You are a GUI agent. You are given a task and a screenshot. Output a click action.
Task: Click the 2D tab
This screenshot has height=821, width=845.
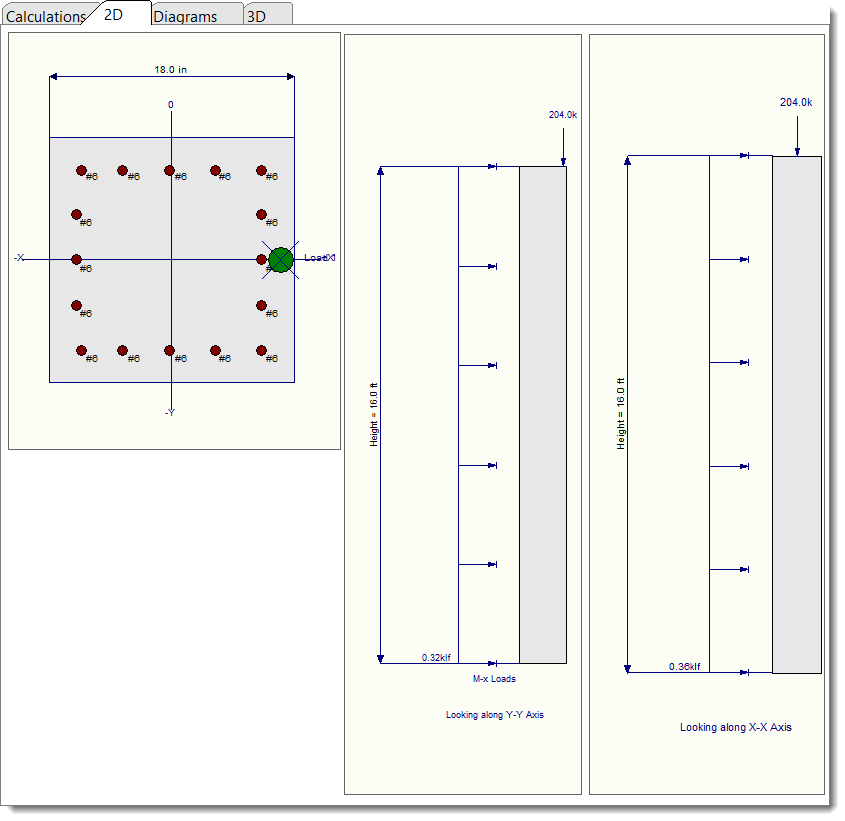pyautogui.click(x=114, y=15)
